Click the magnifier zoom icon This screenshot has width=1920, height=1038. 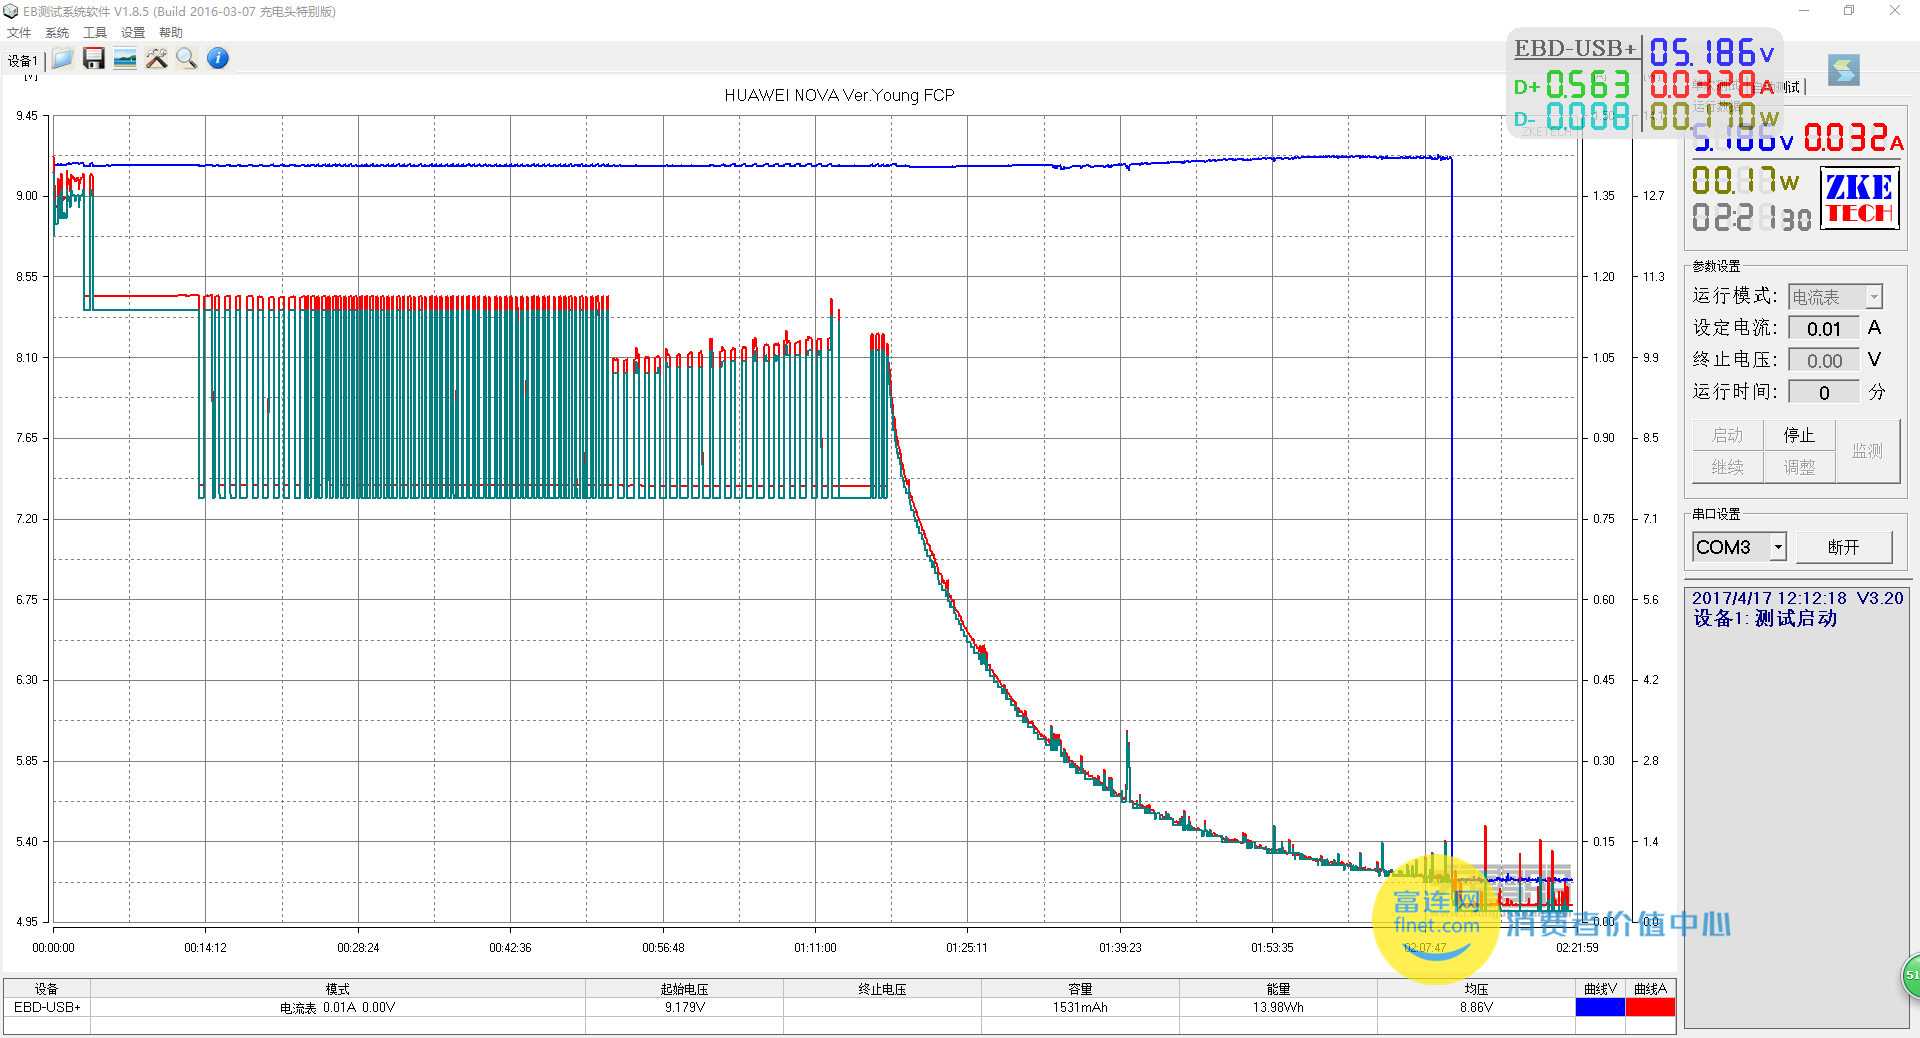pyautogui.click(x=187, y=59)
